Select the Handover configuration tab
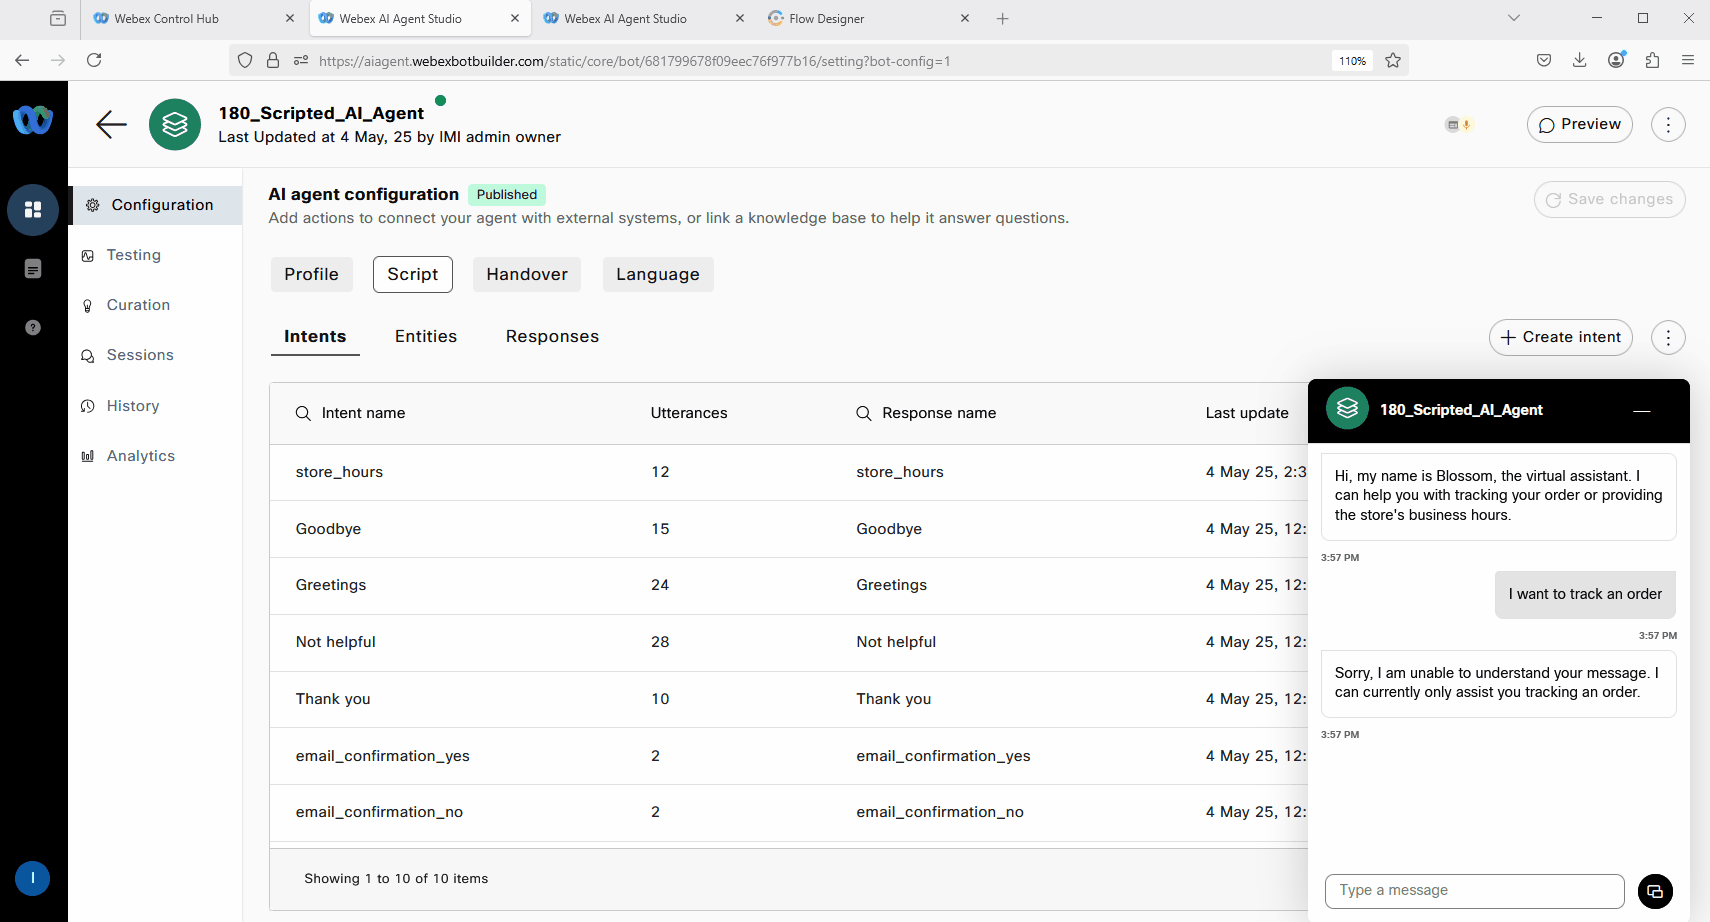The height and width of the screenshot is (922, 1710). pos(526,274)
